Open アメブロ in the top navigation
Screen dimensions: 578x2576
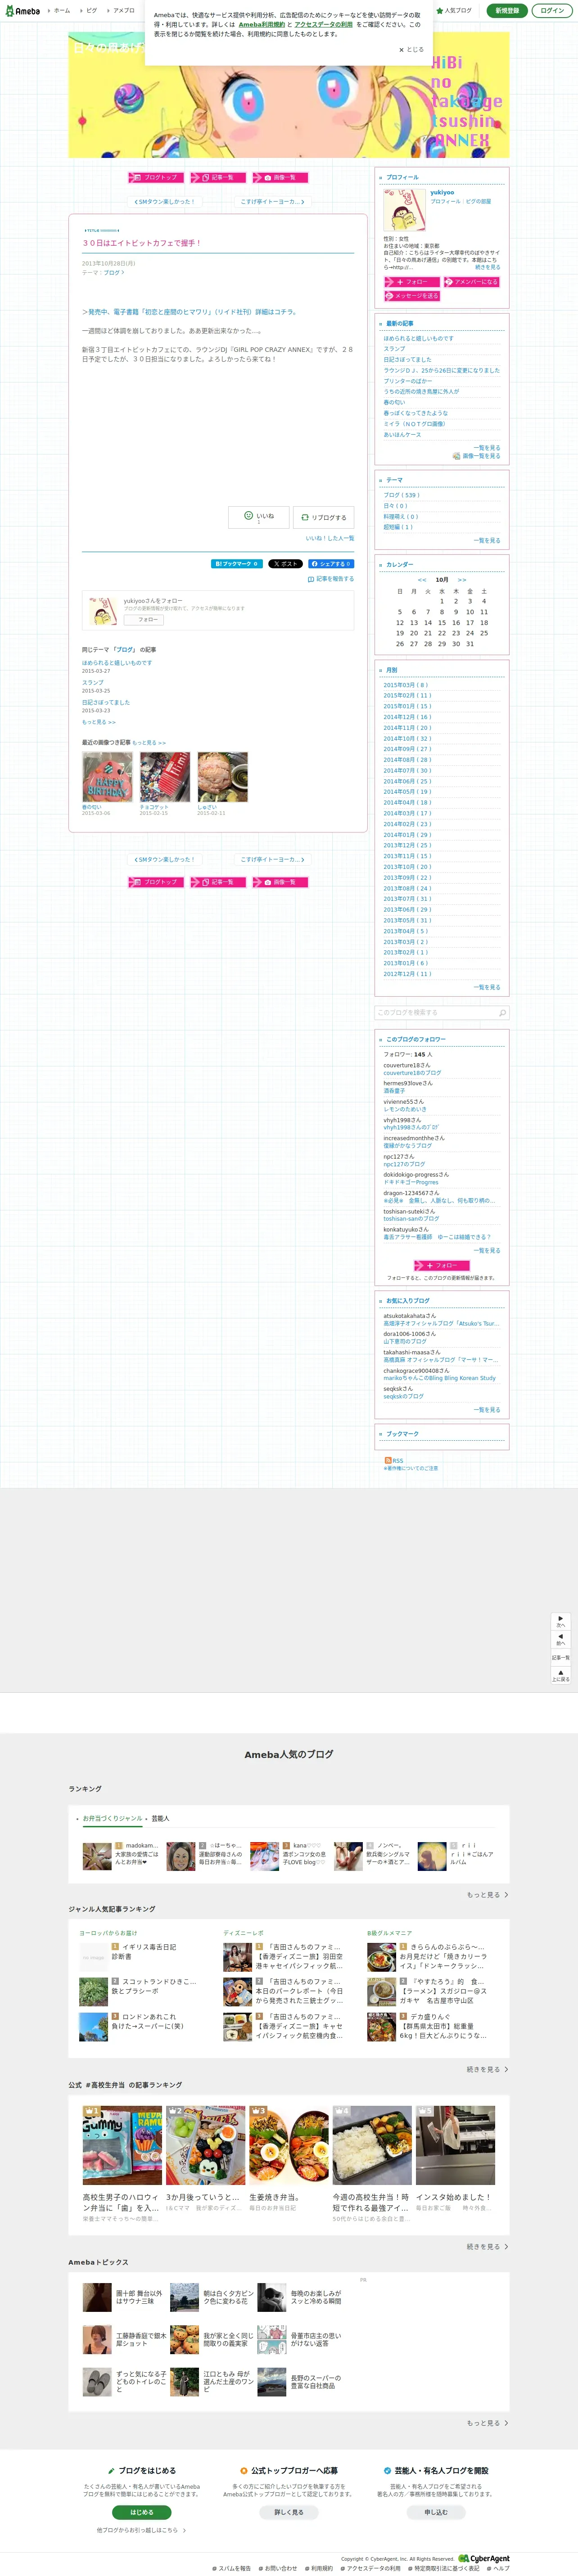click(124, 11)
